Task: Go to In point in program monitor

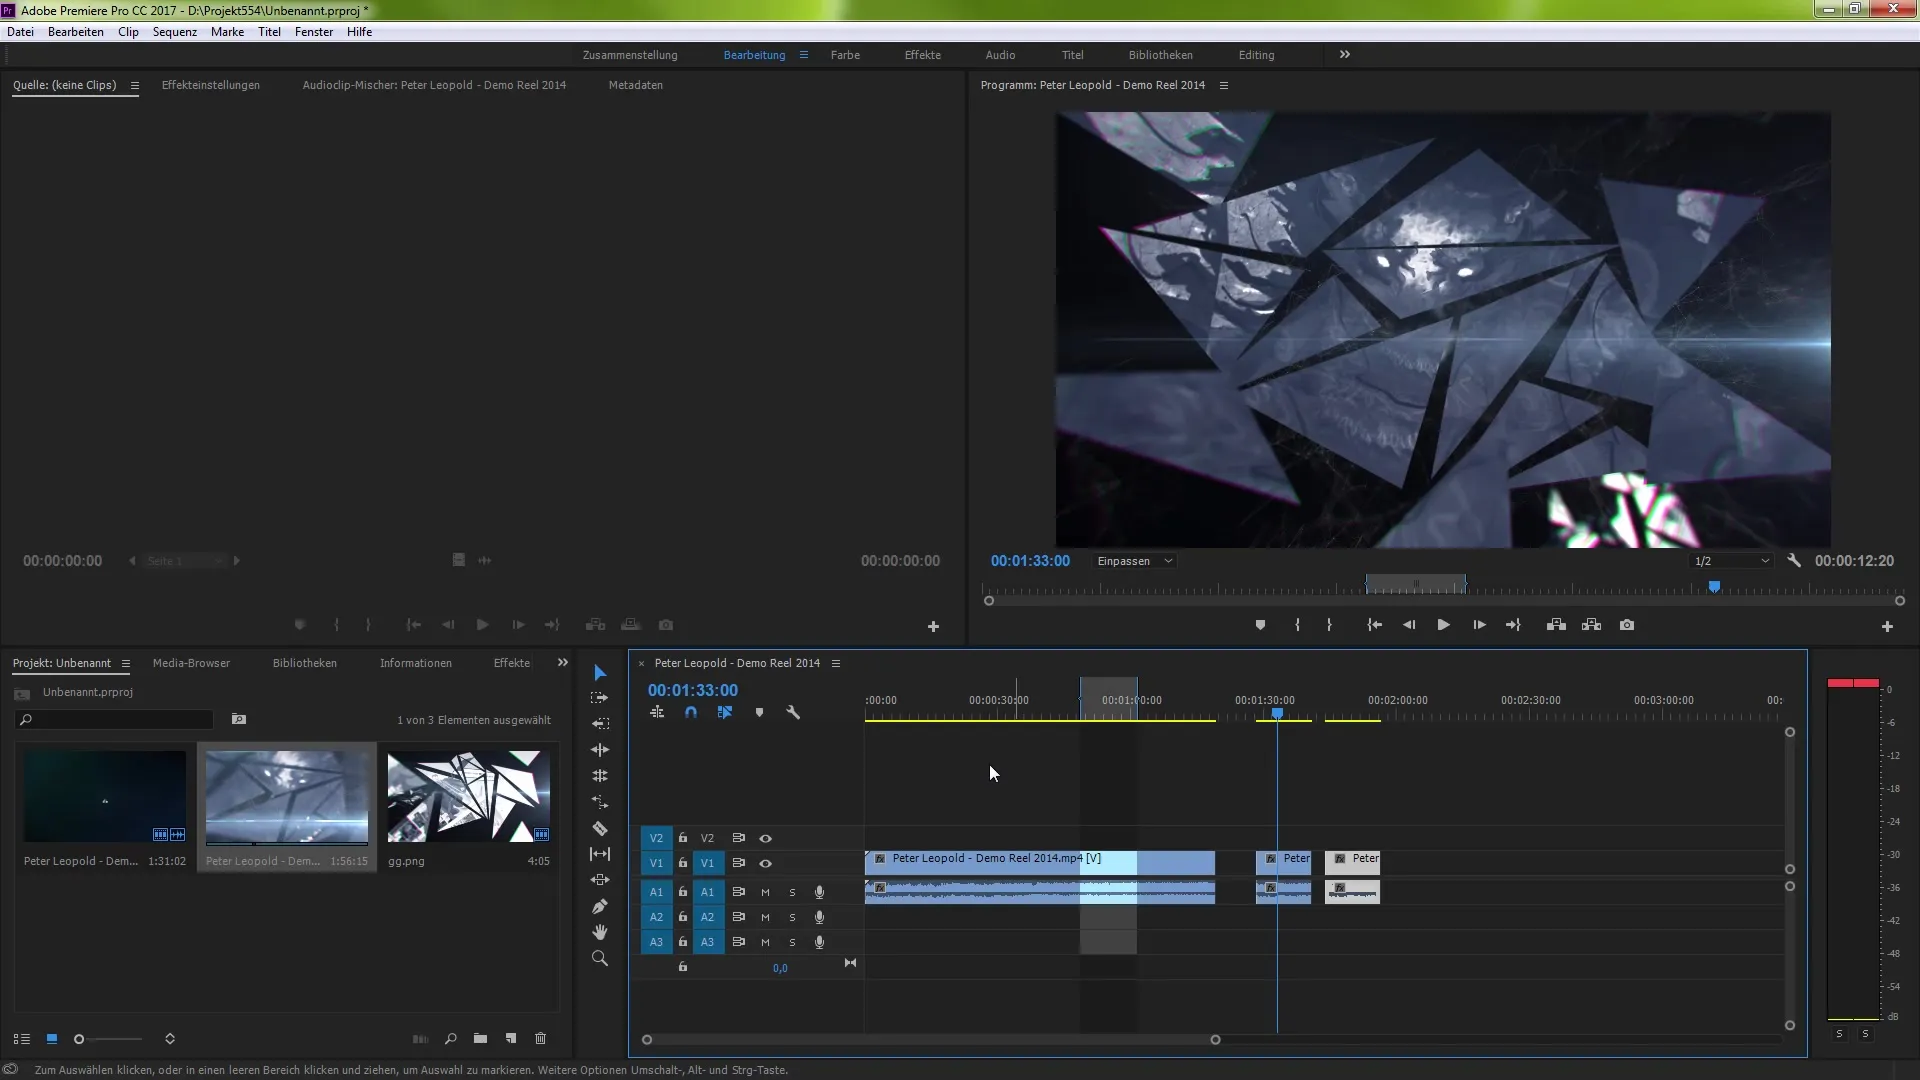Action: [1375, 625]
